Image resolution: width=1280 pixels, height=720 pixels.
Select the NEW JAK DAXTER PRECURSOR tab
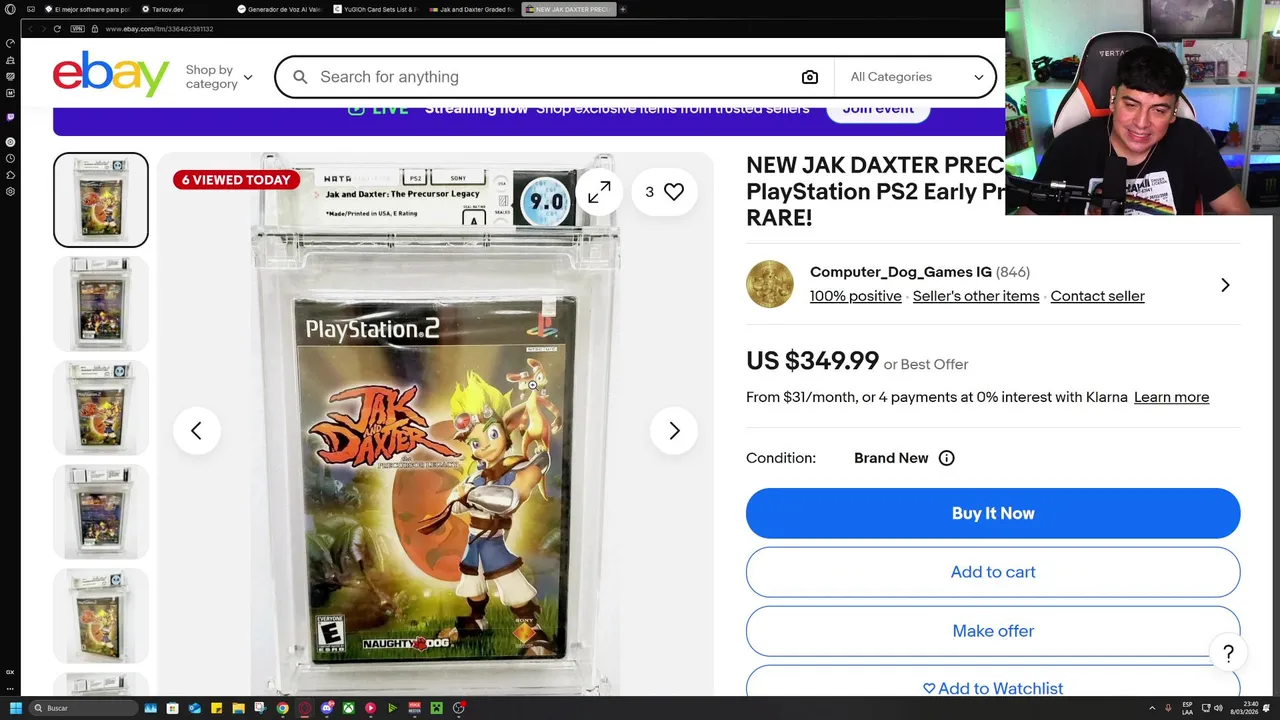(x=568, y=9)
